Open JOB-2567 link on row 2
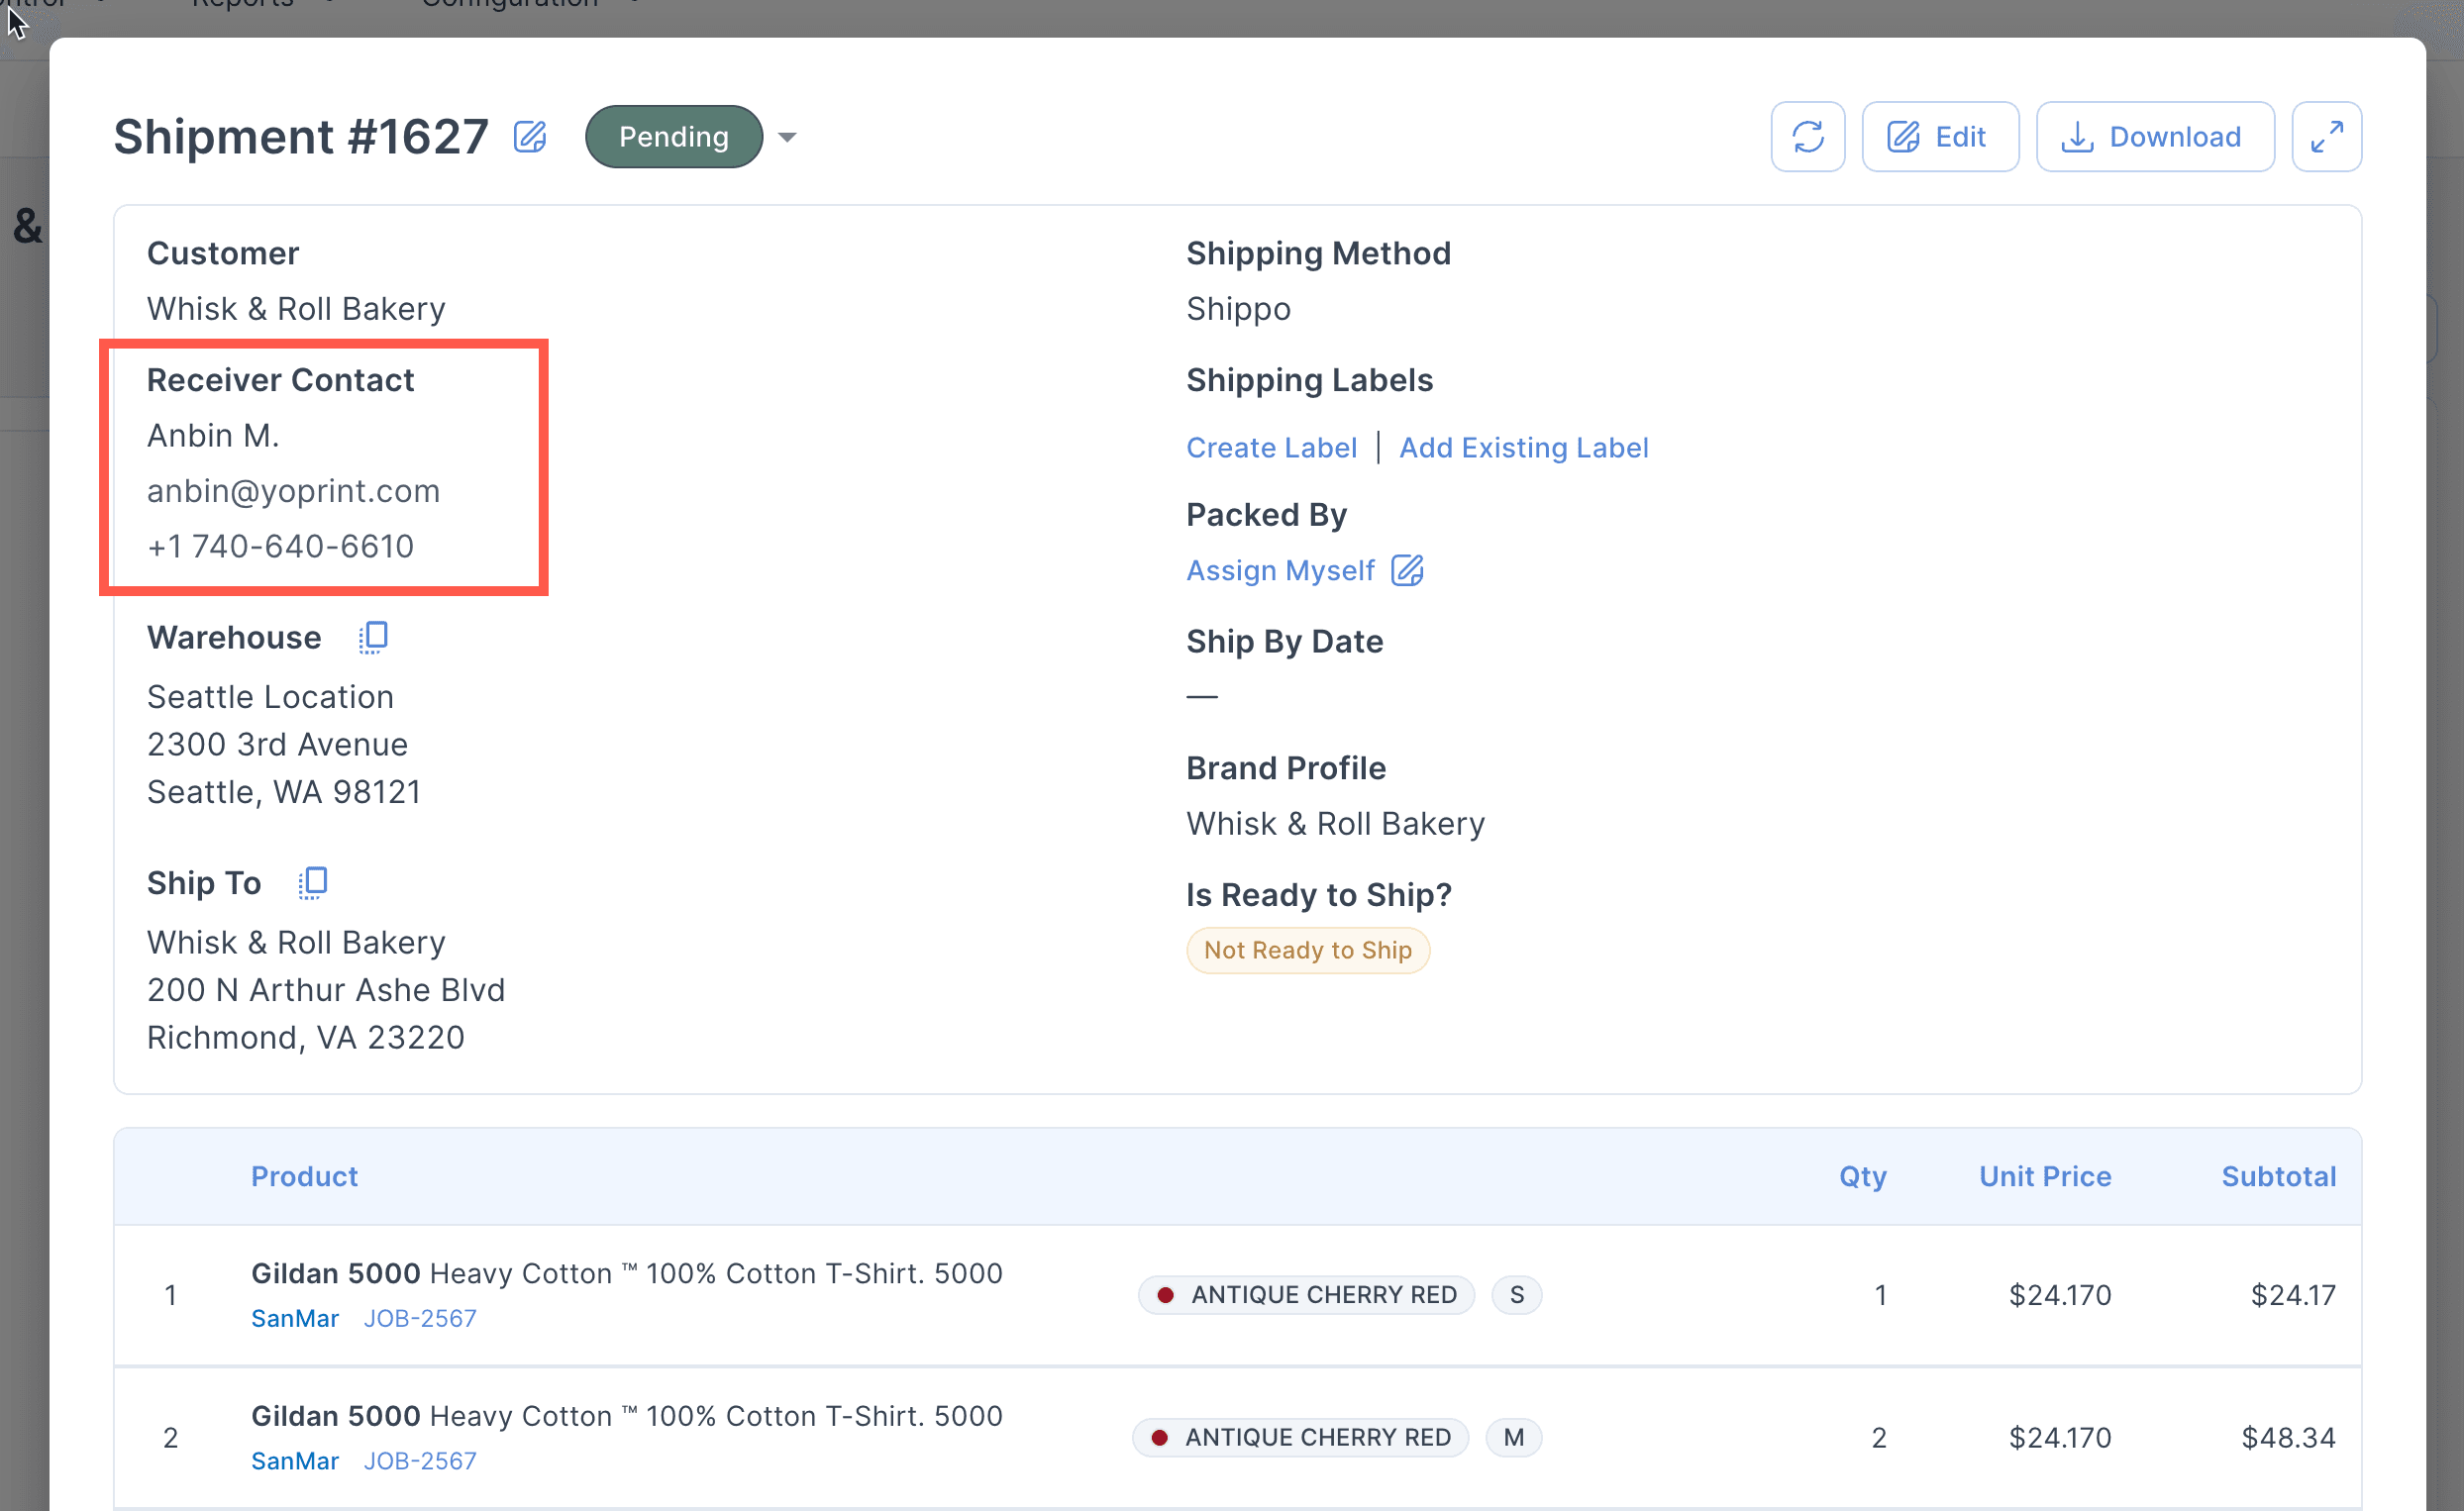This screenshot has width=2464, height=1511. pos(419,1461)
